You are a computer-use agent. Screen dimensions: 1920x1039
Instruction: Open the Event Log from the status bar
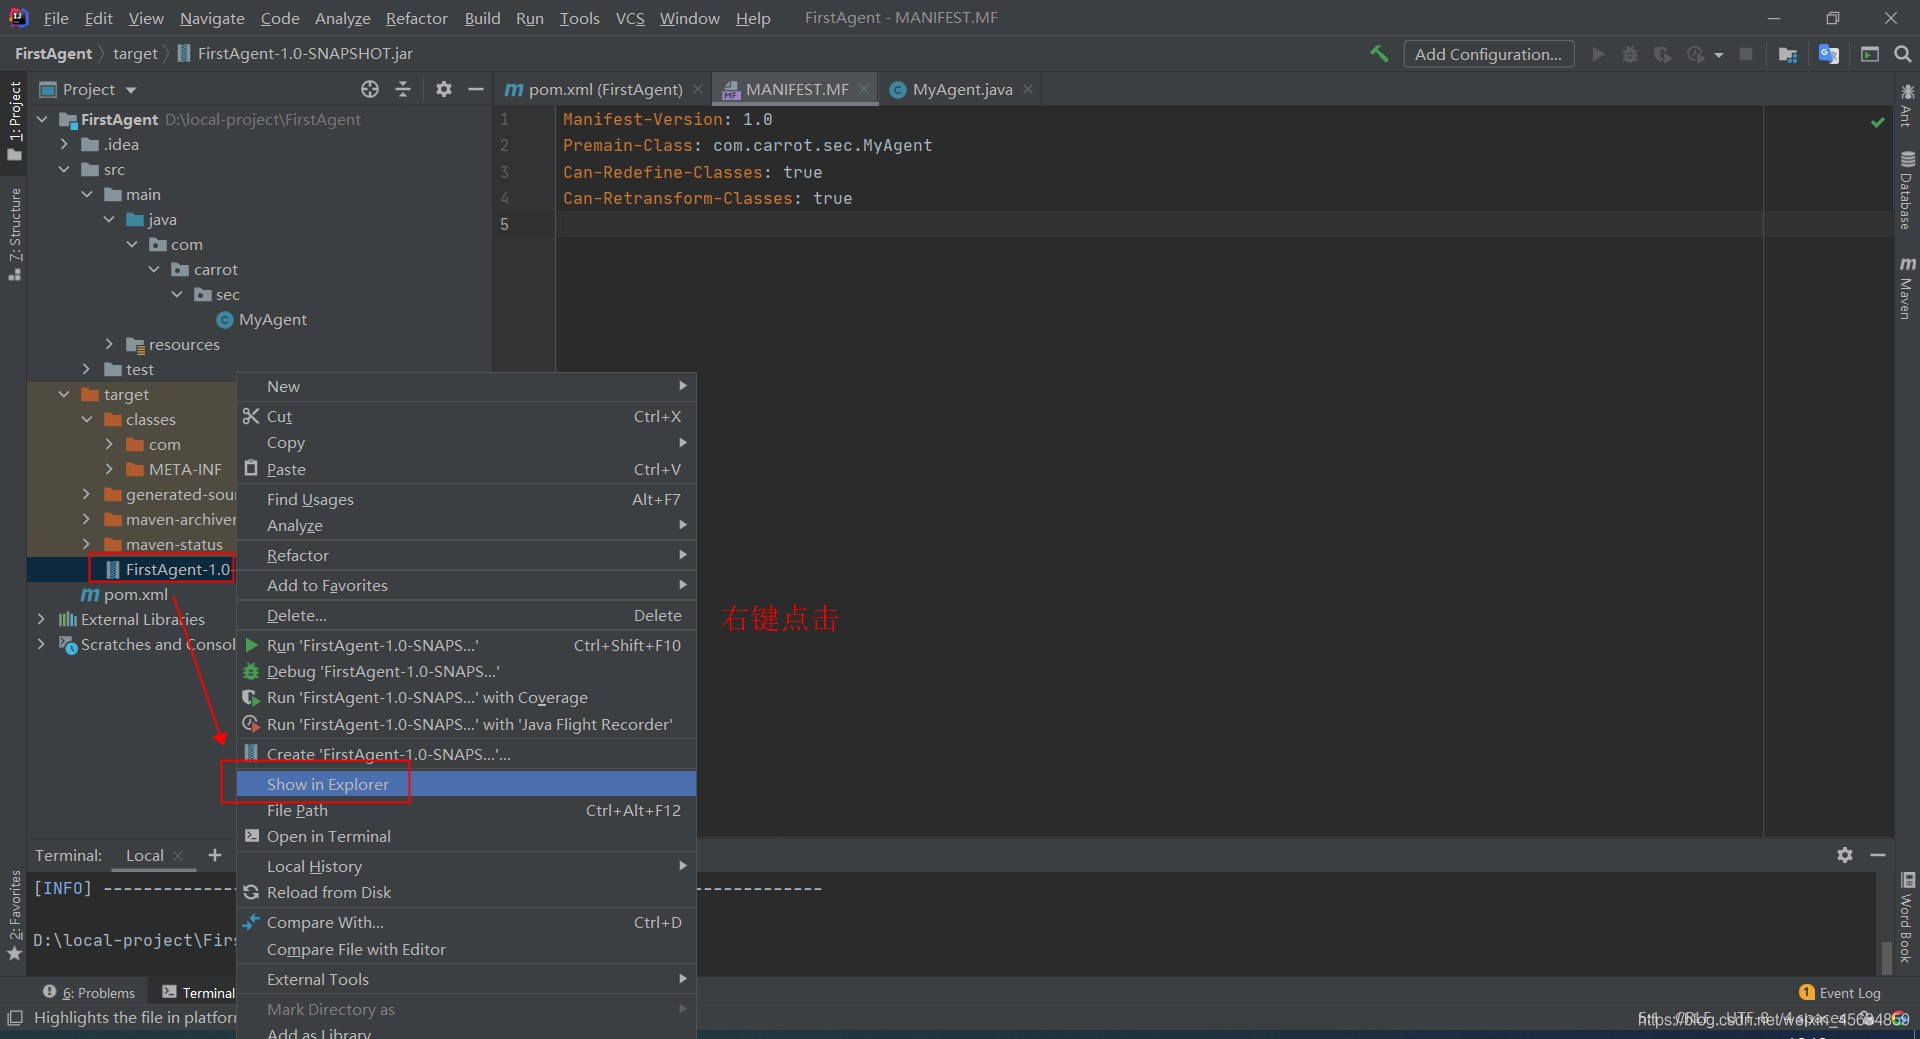tap(1840, 993)
